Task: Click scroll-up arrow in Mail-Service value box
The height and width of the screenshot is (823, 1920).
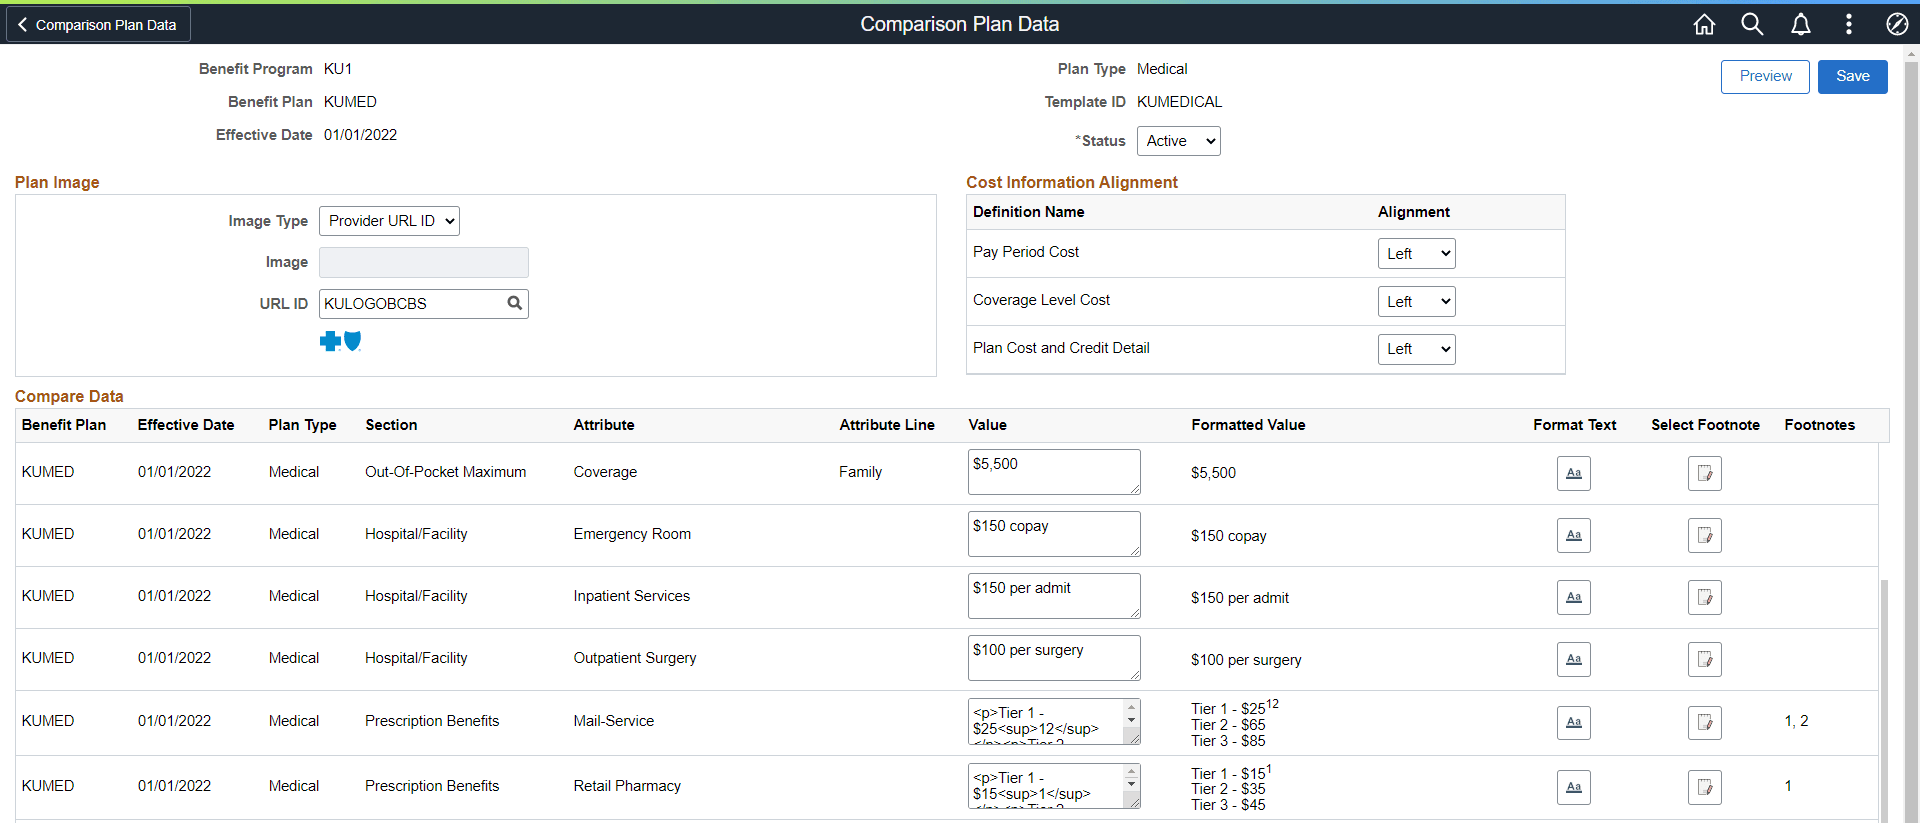Action: click(x=1132, y=706)
